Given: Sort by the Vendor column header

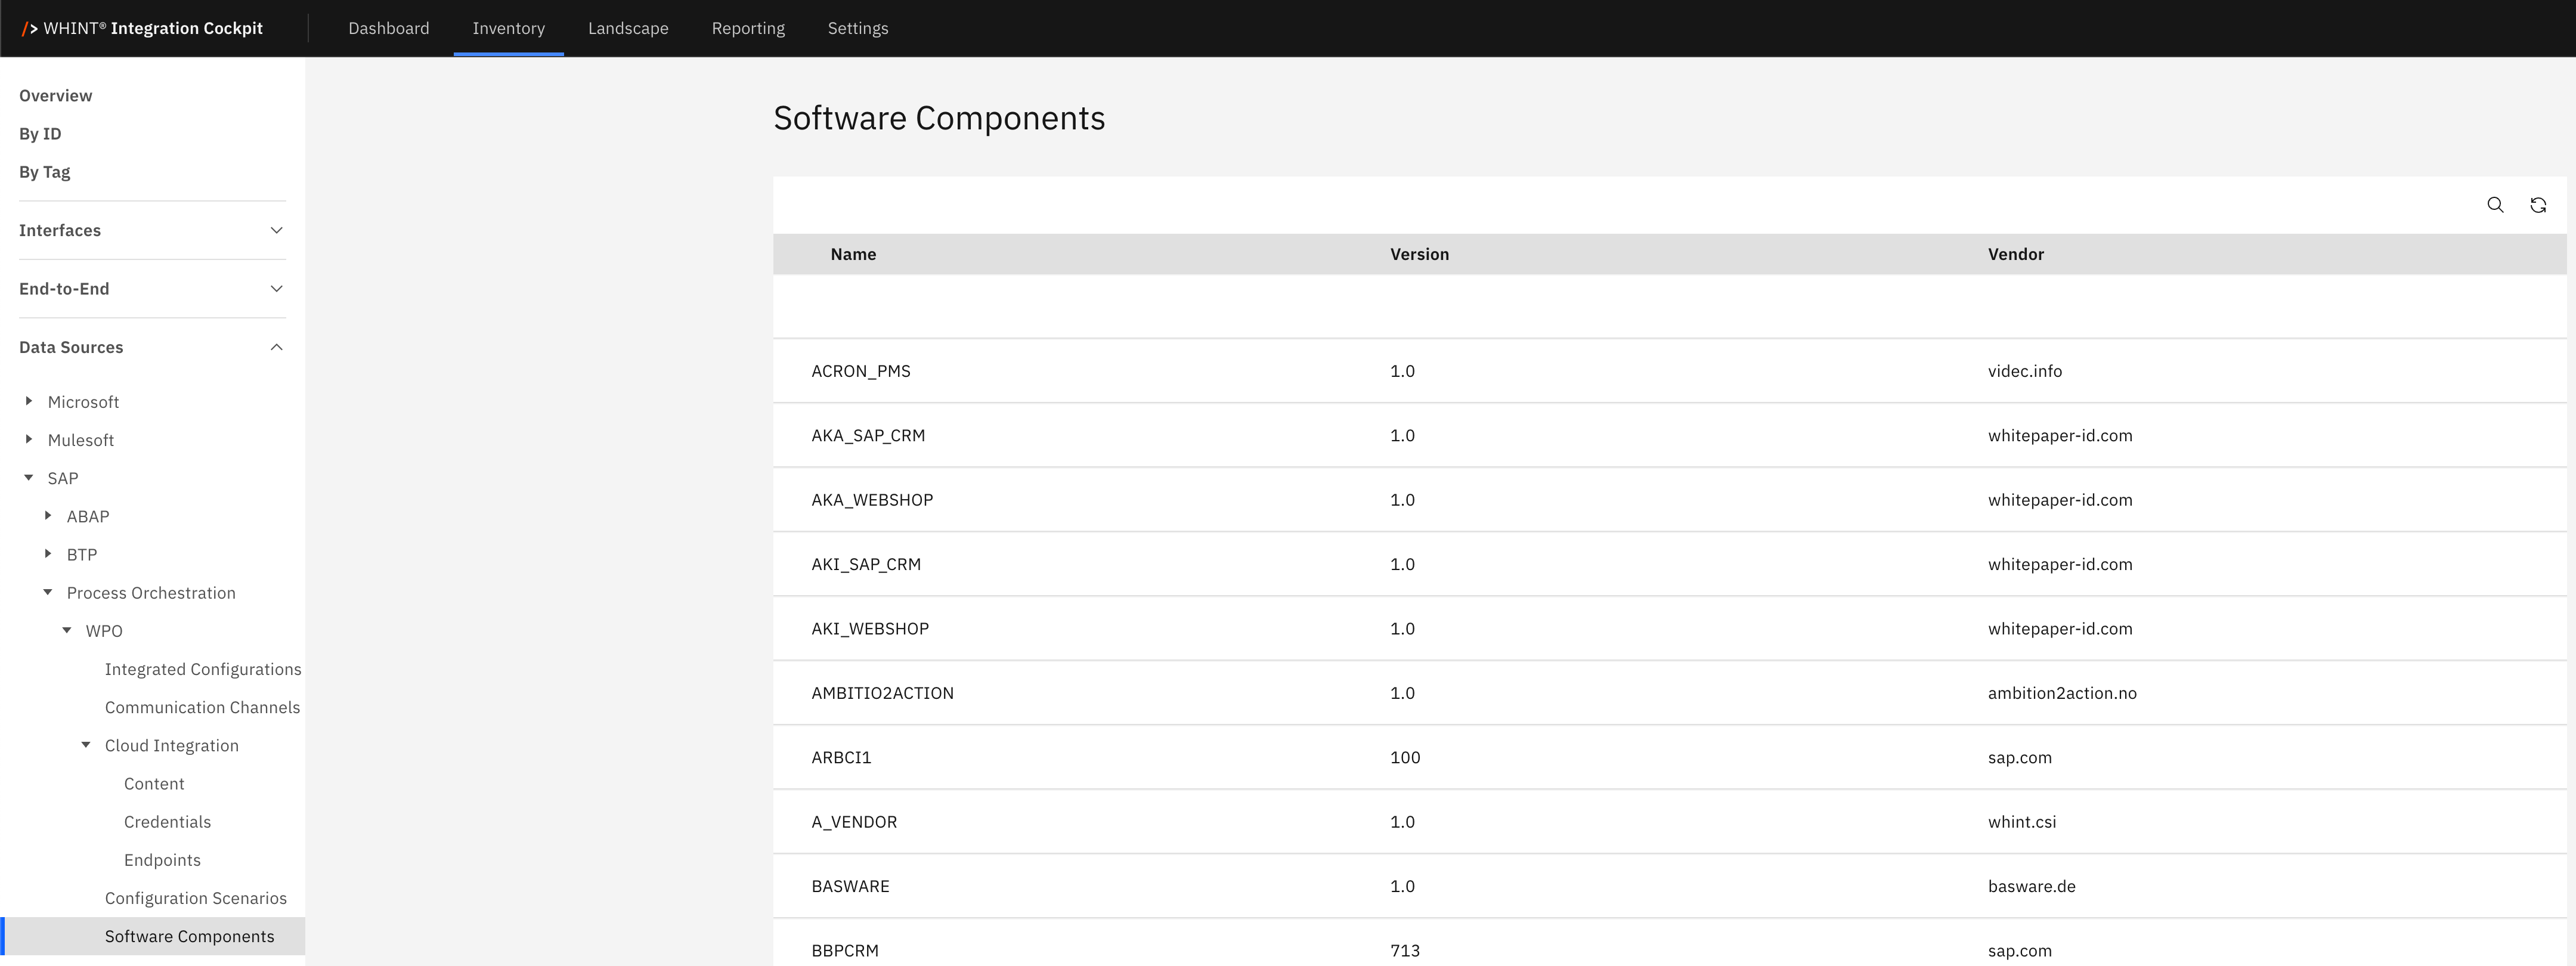Looking at the screenshot, I should (x=2015, y=254).
